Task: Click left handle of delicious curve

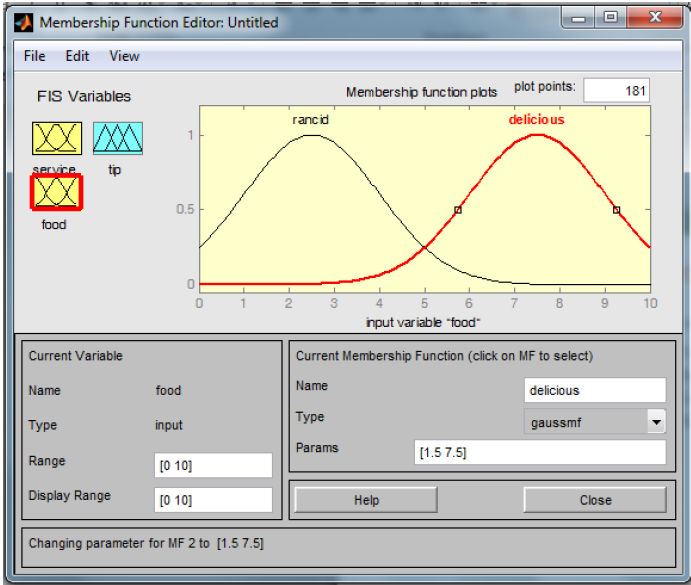Action: 458,210
